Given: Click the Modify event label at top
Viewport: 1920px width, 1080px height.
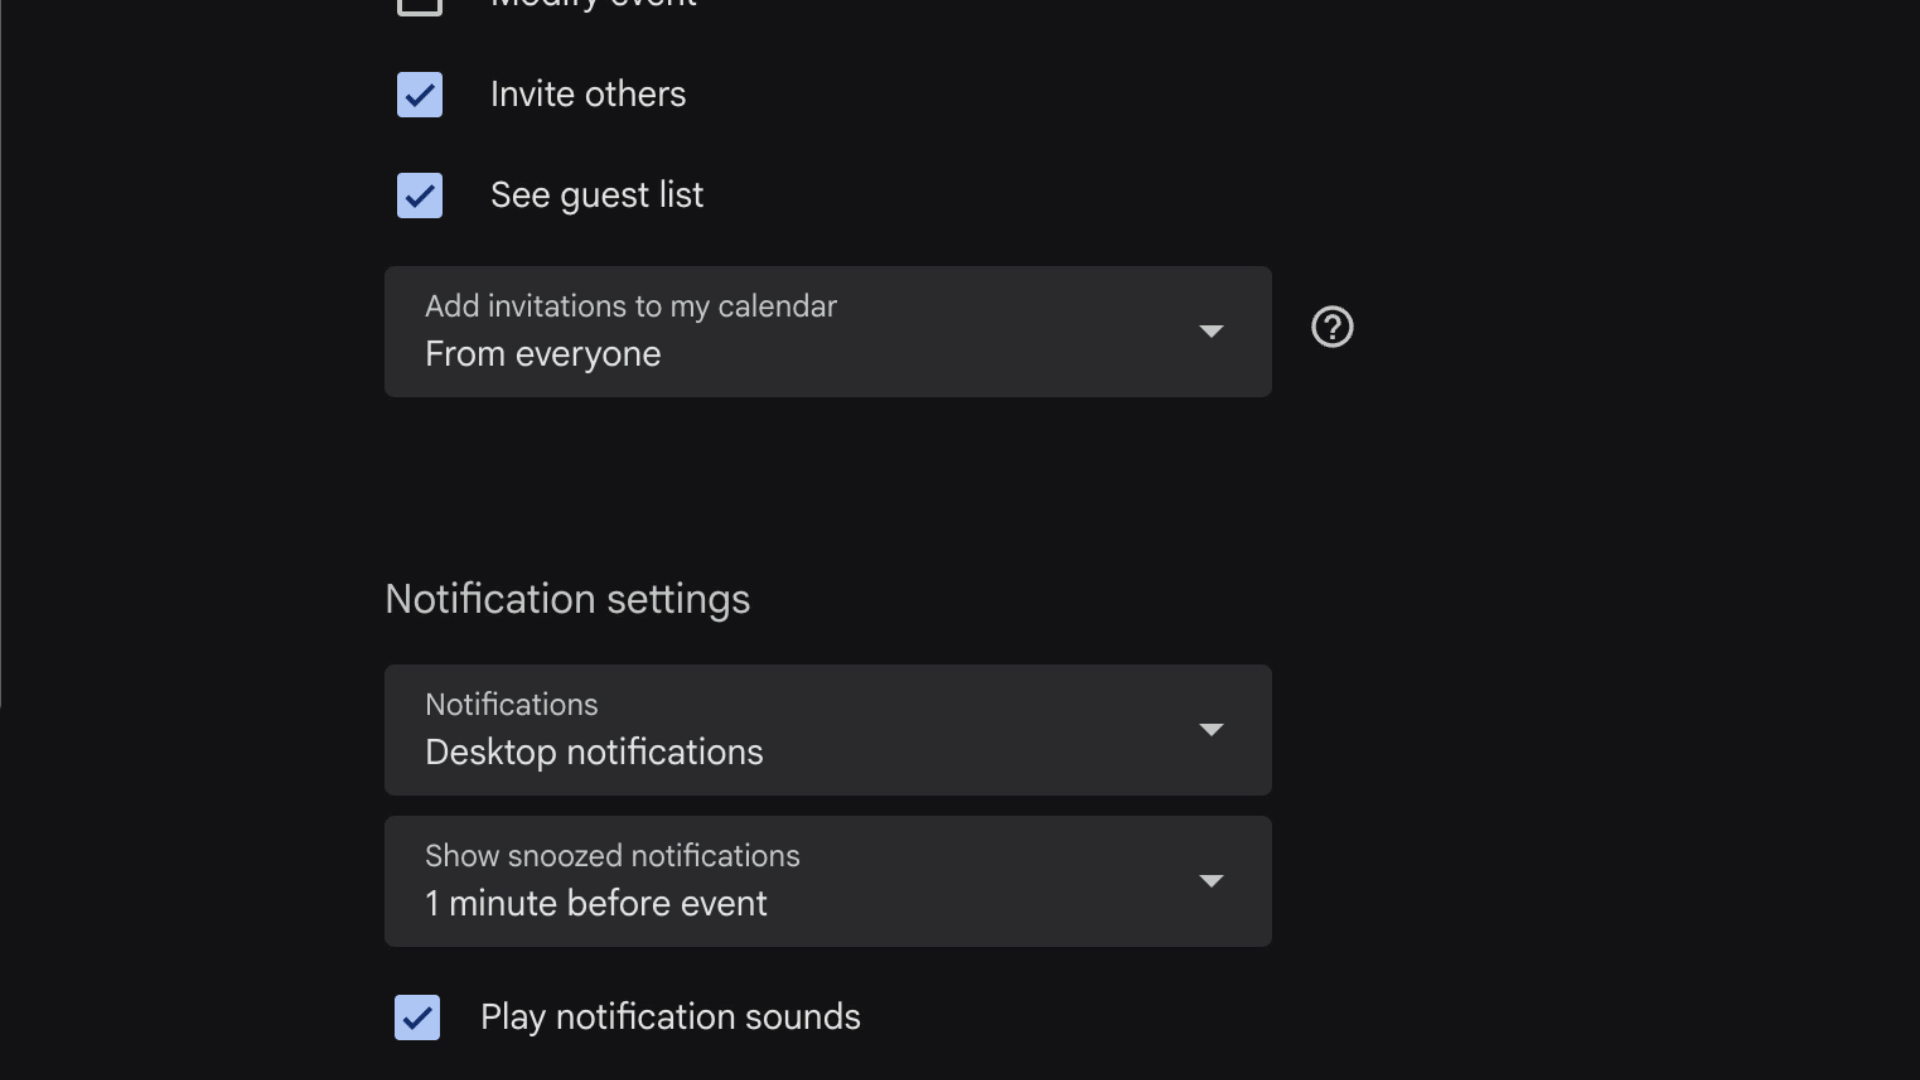Looking at the screenshot, I should point(593,4).
